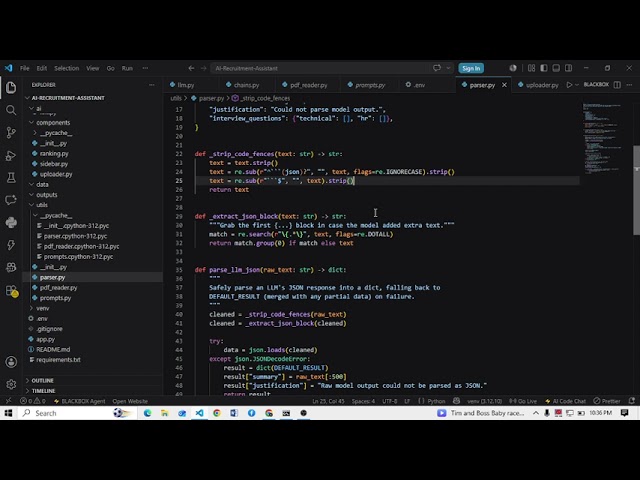The width and height of the screenshot is (640, 480).
Task: Open Visual Studio Code from taskbar
Action: click(199, 413)
